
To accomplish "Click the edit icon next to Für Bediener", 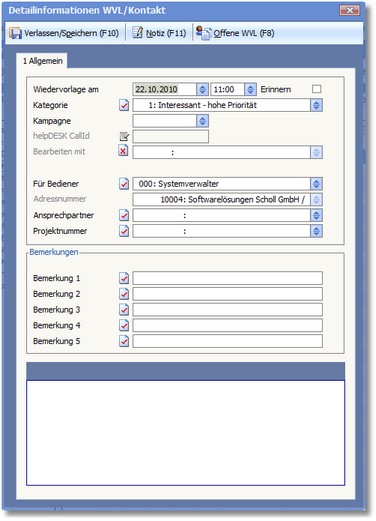I will point(124,184).
